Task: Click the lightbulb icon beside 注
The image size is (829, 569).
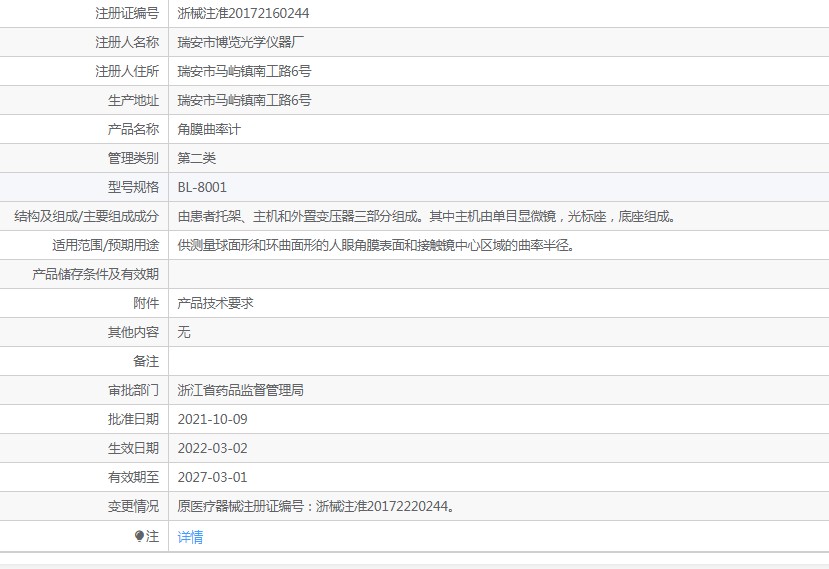Action: [140, 537]
